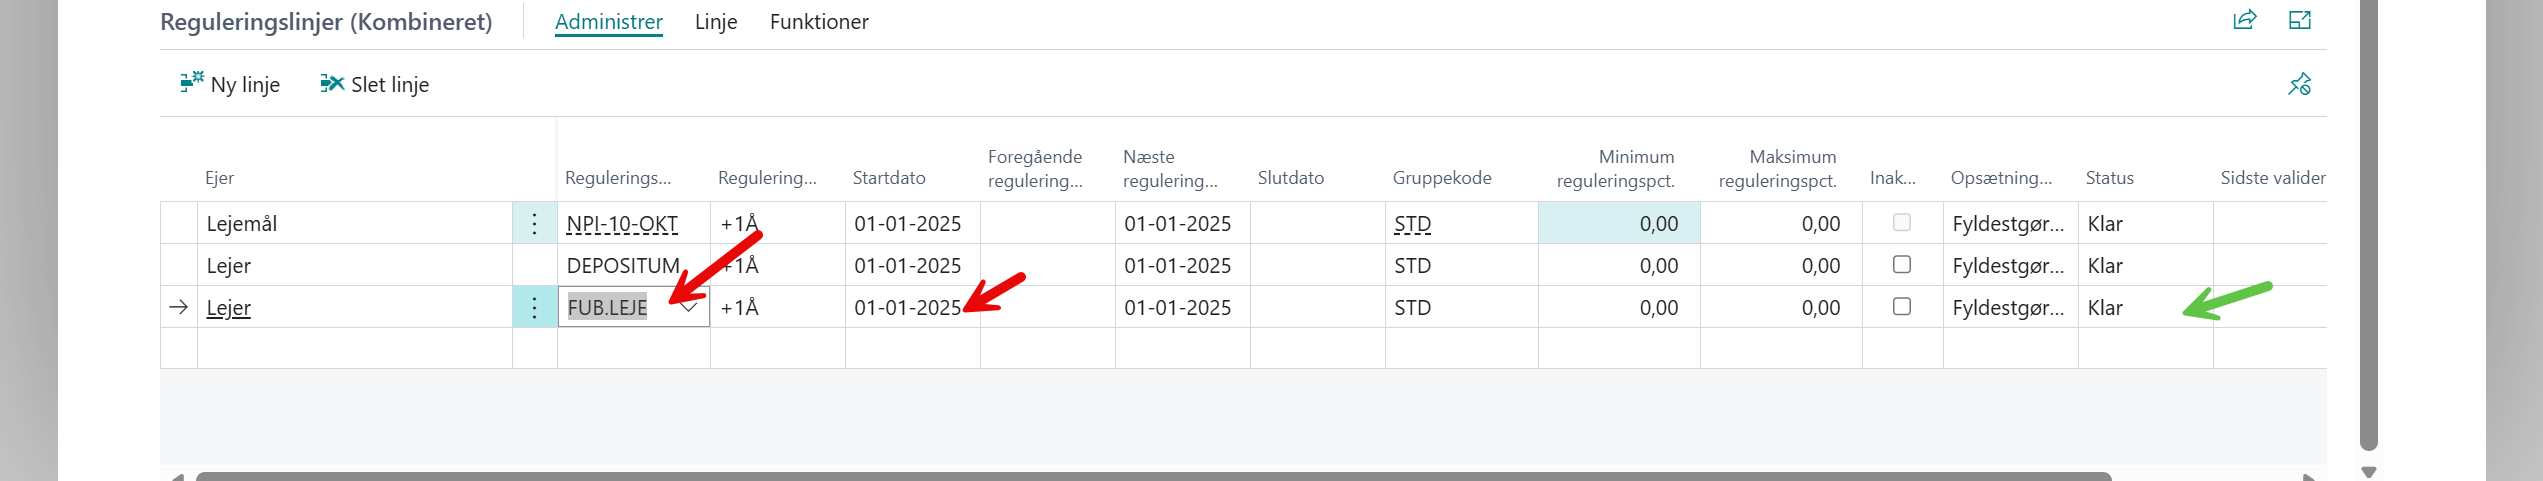Click the Slet linje icon
Image resolution: width=2543 pixels, height=481 pixels.
pyautogui.click(x=331, y=83)
